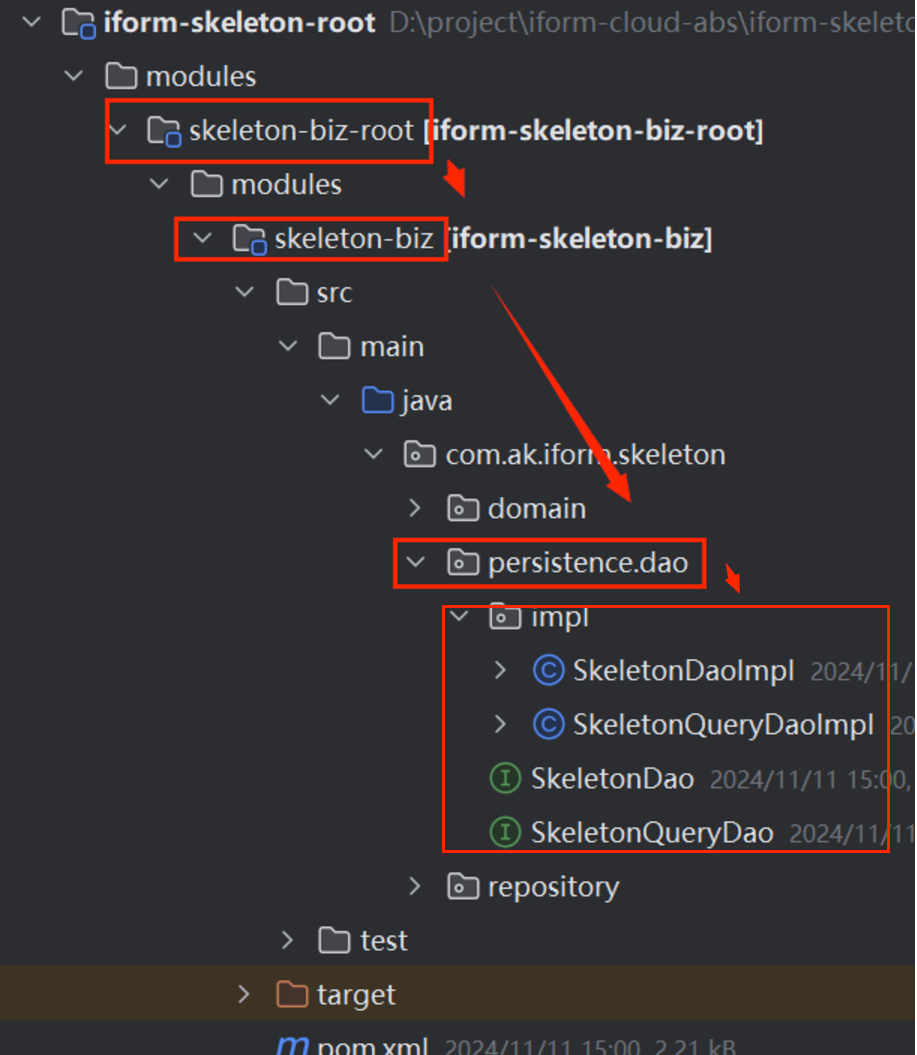This screenshot has height=1055, width=917.
Task: Expand the target folder arrow
Action: (244, 995)
